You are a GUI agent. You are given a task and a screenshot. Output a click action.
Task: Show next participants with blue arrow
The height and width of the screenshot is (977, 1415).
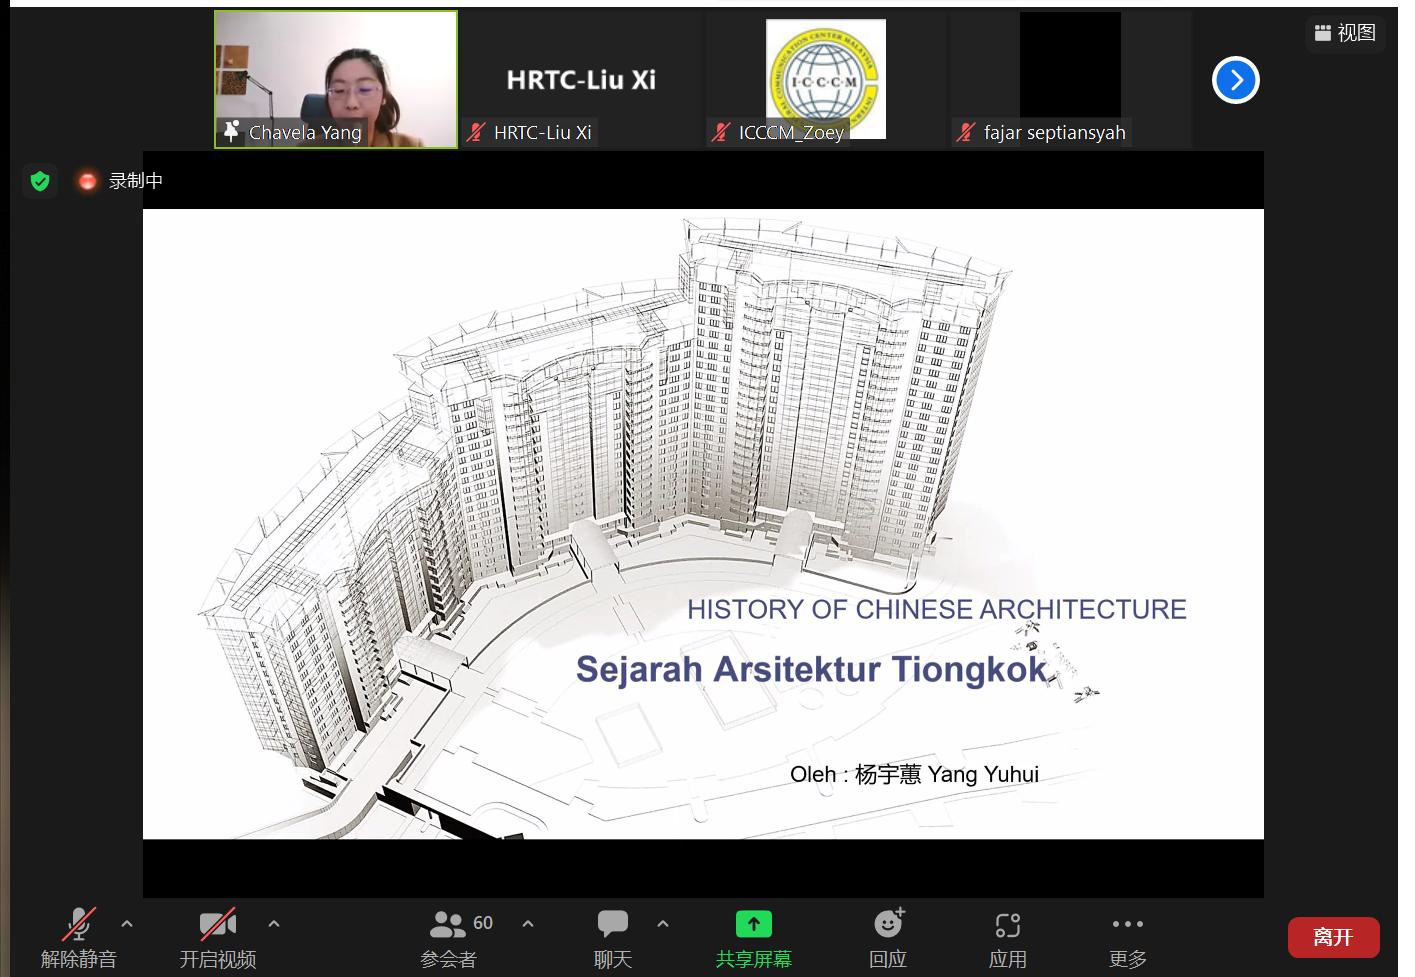coord(1236,80)
